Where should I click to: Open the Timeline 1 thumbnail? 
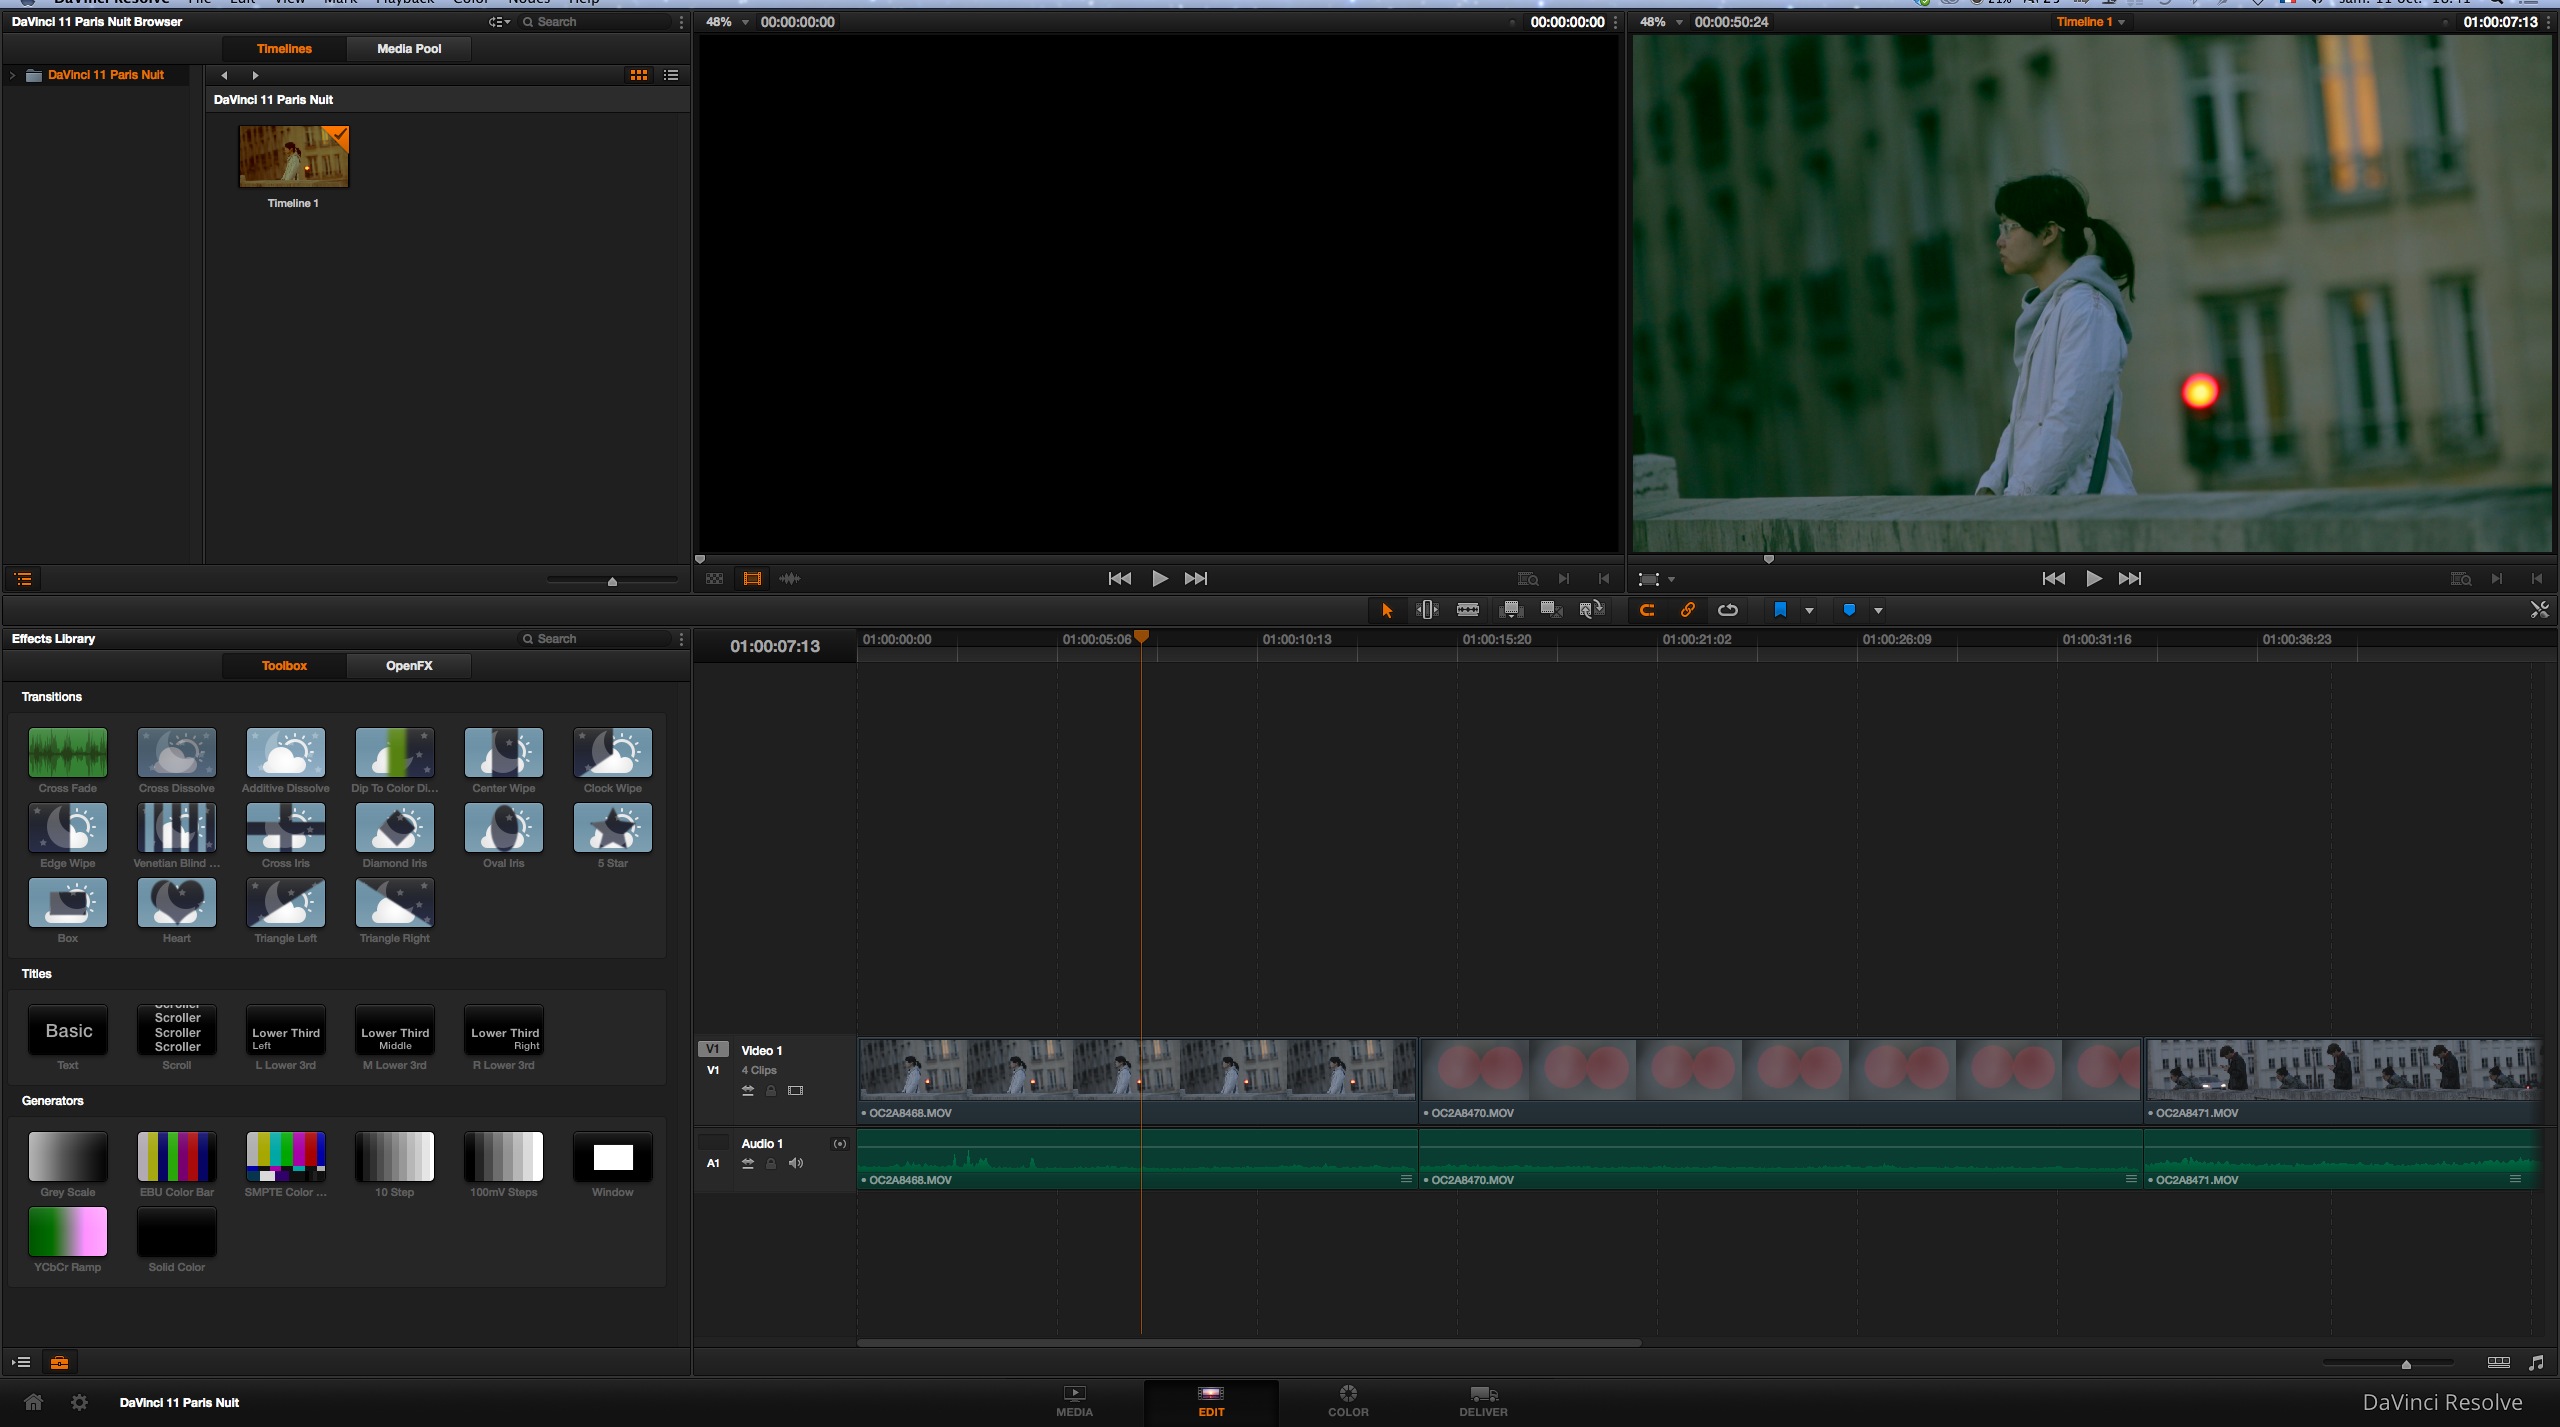pos(292,156)
